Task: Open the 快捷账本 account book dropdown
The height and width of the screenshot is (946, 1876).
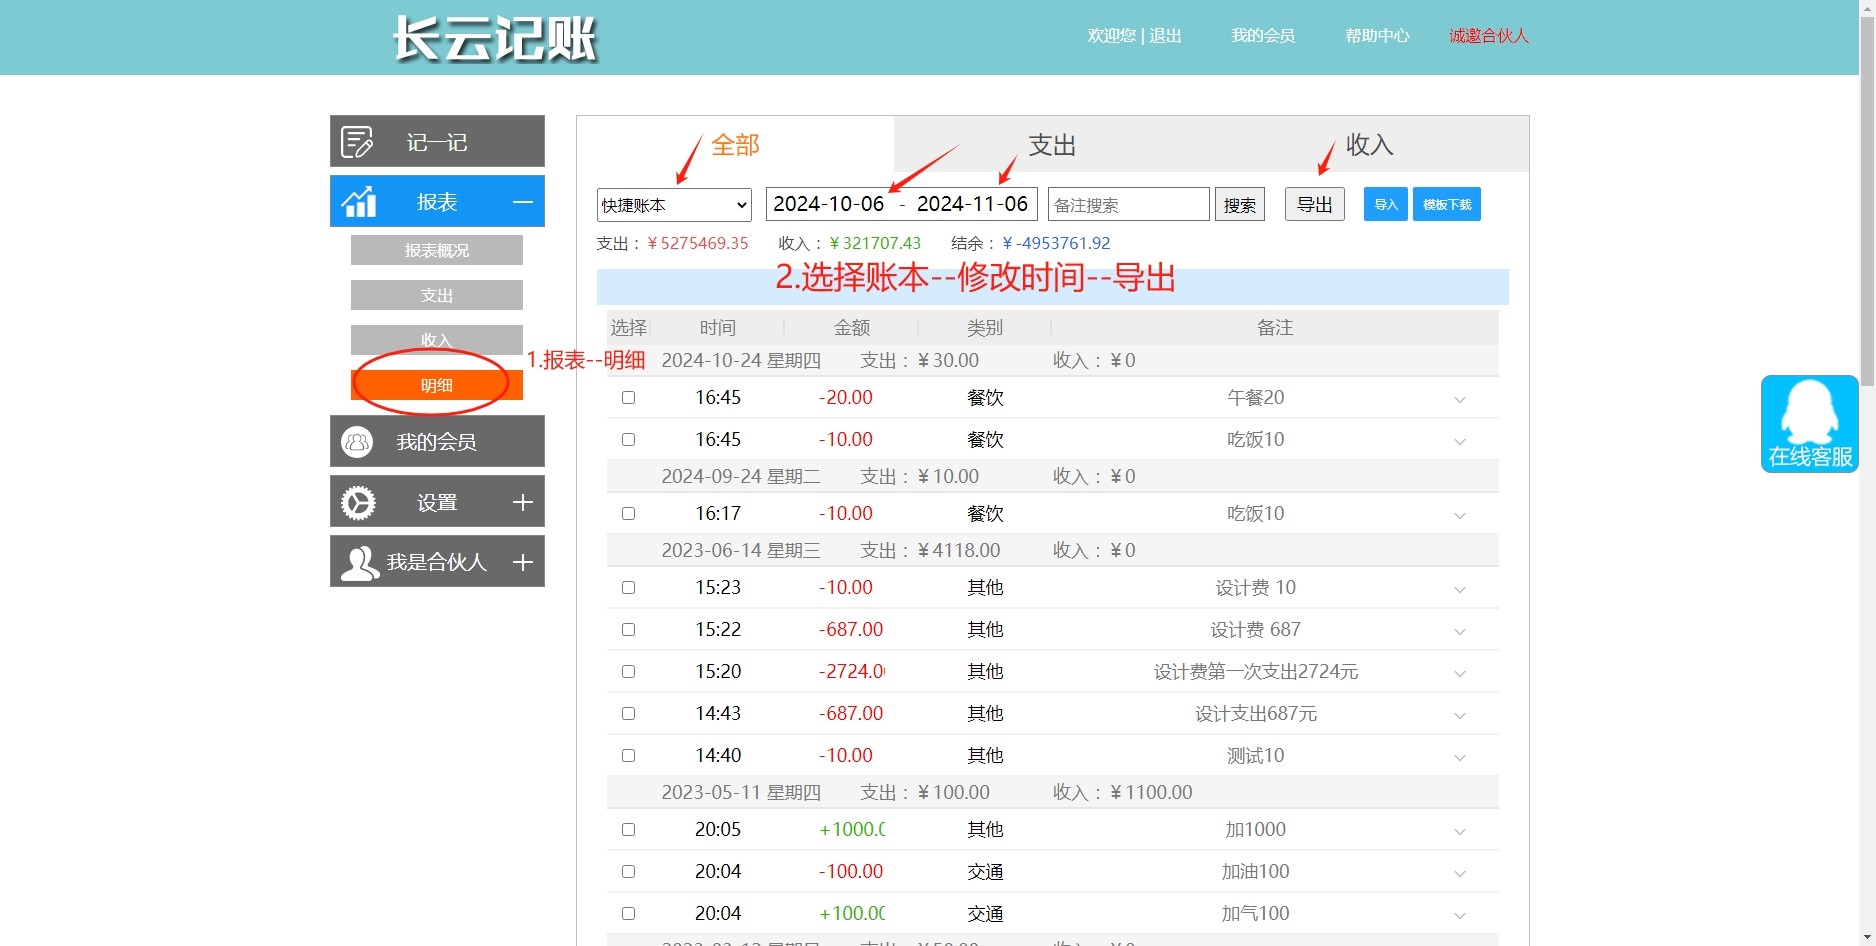Action: point(674,205)
